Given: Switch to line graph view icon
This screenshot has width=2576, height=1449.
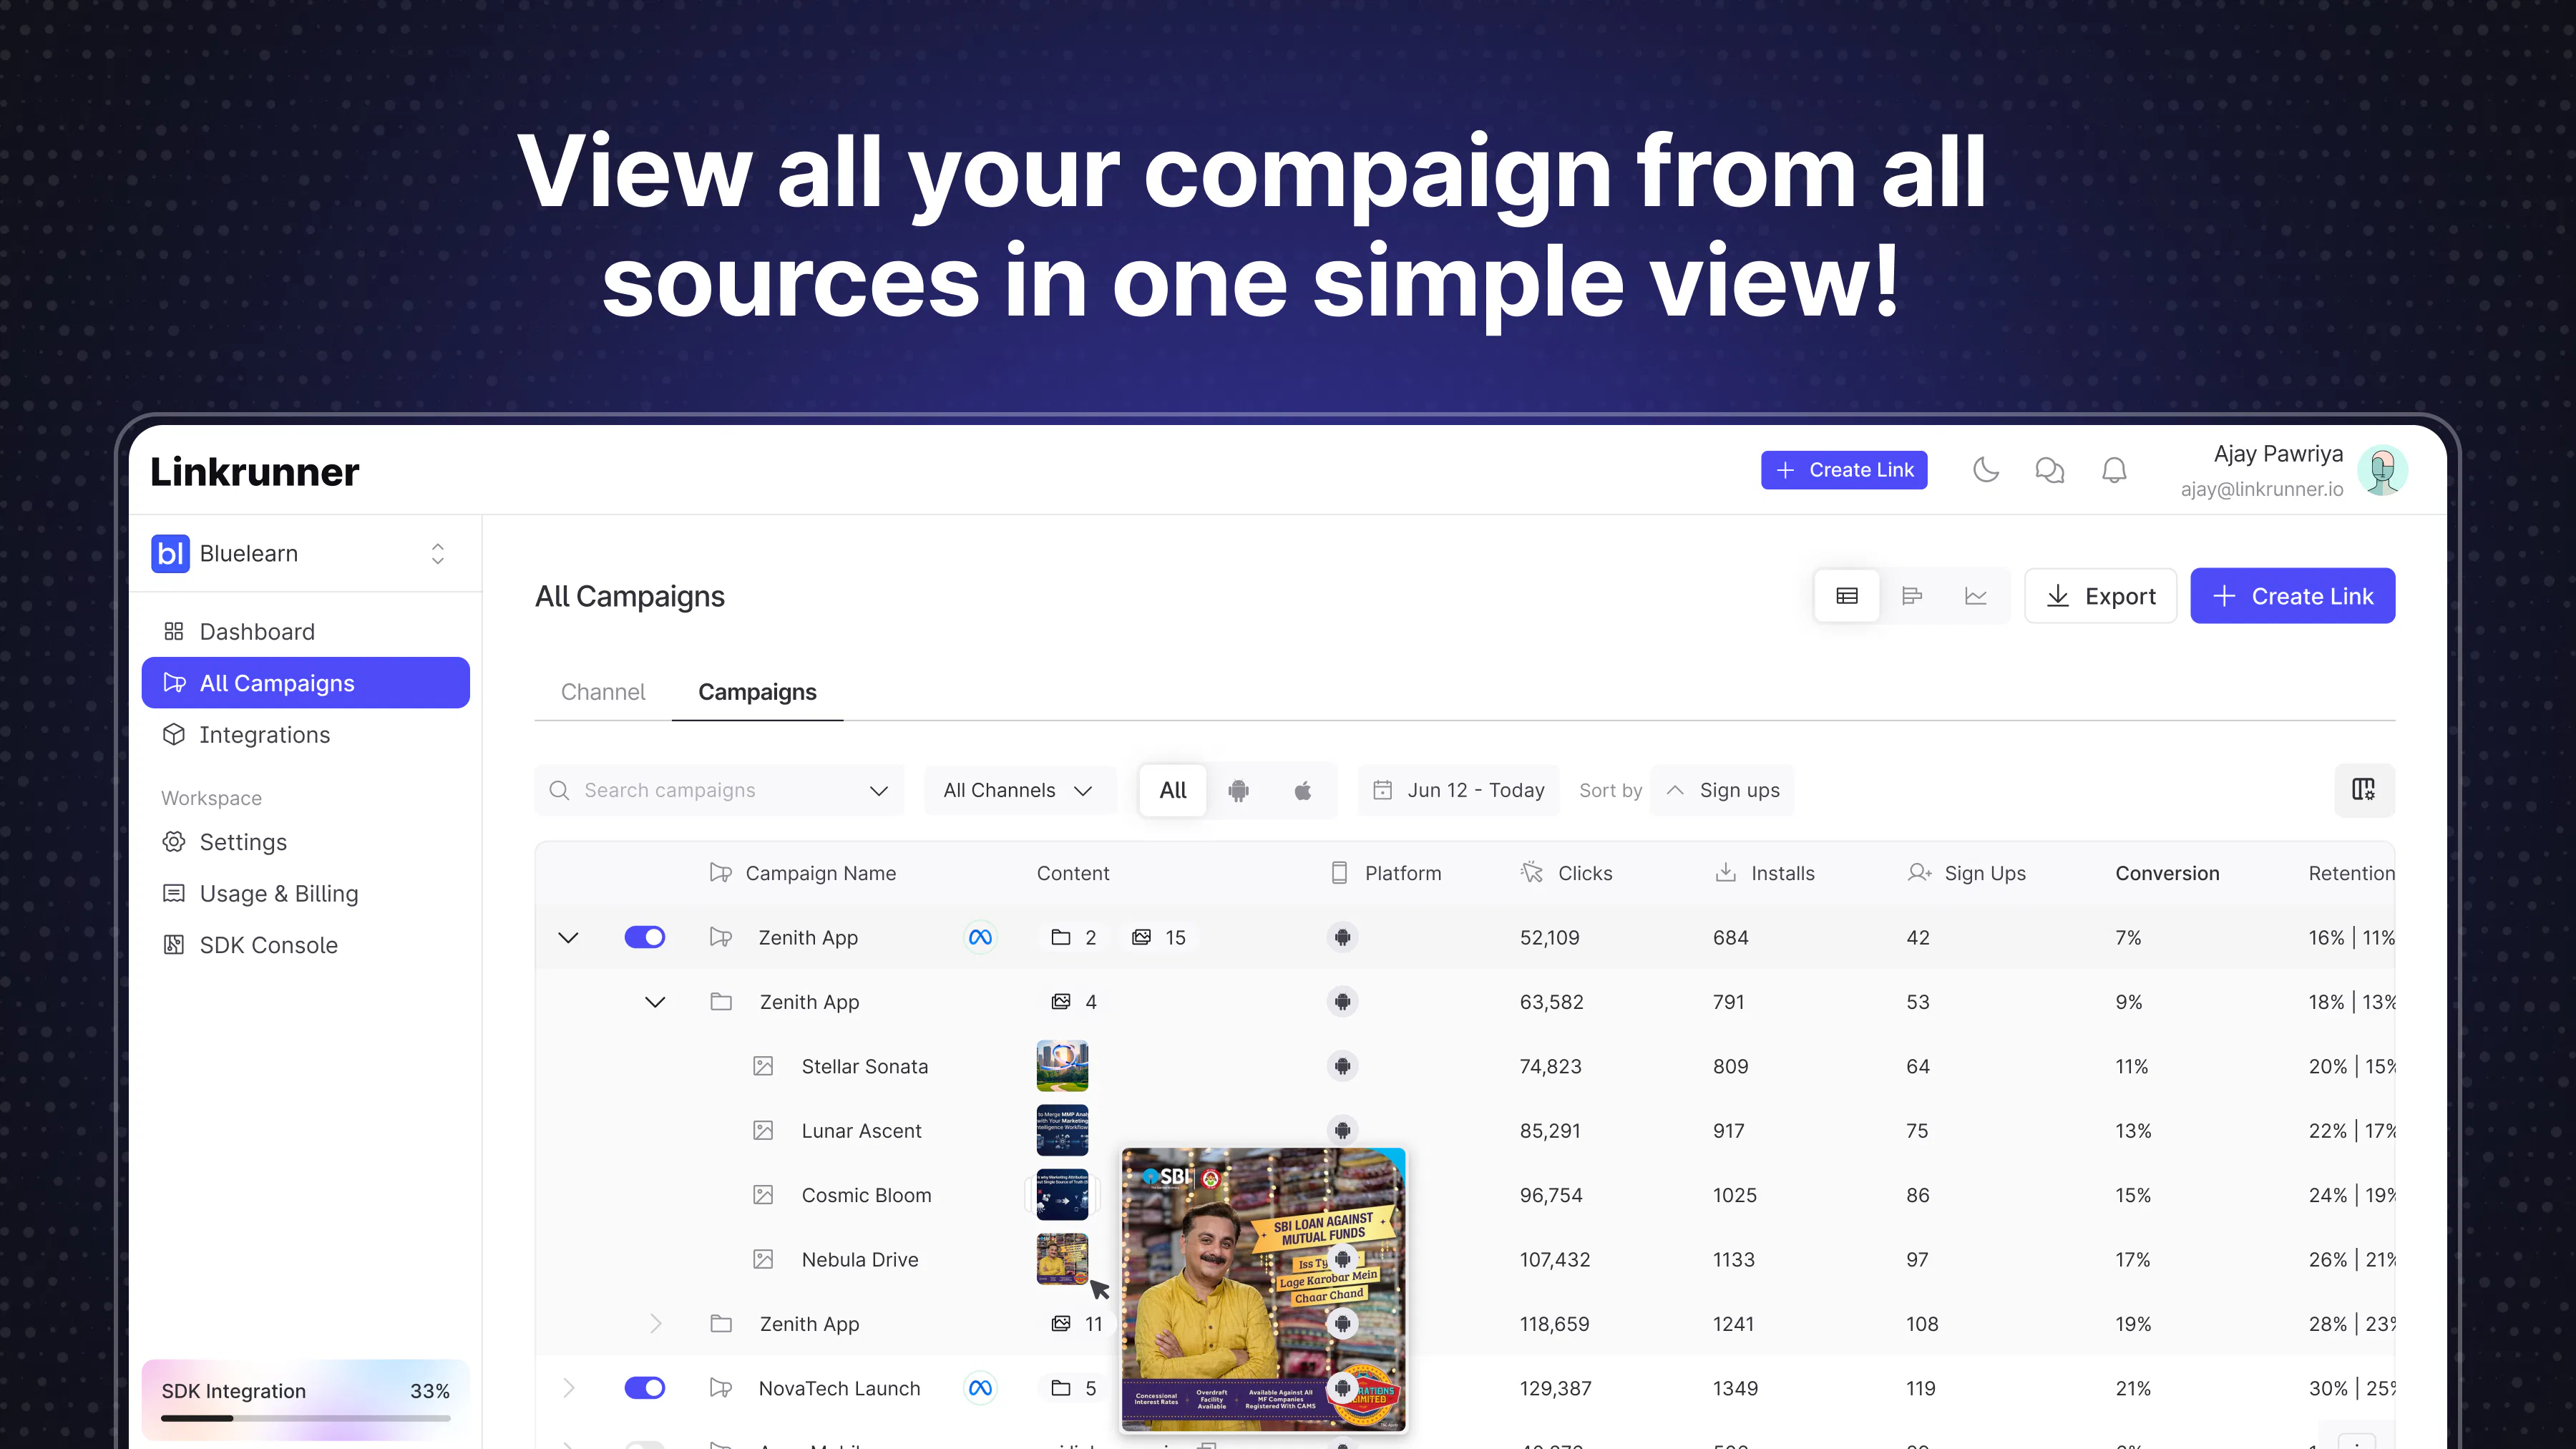Looking at the screenshot, I should (1976, 596).
